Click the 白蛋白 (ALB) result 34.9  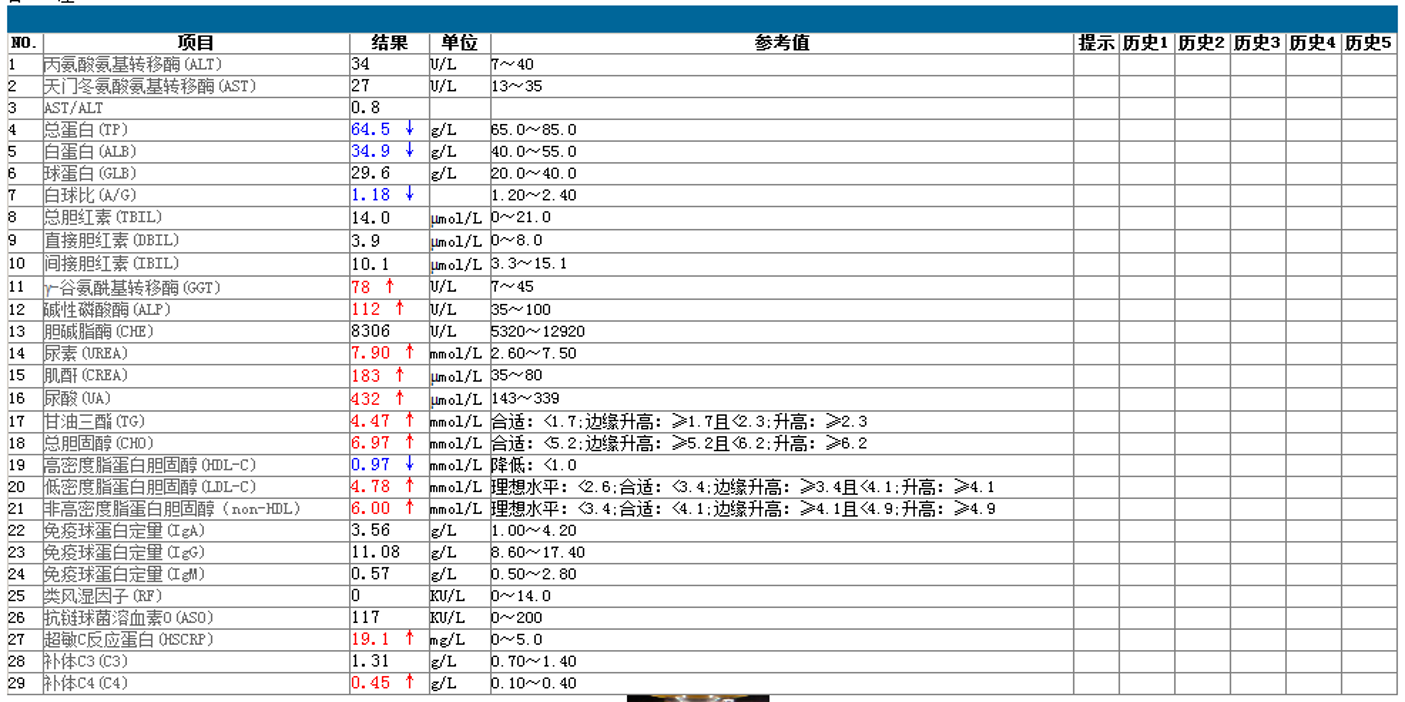[x=370, y=152]
